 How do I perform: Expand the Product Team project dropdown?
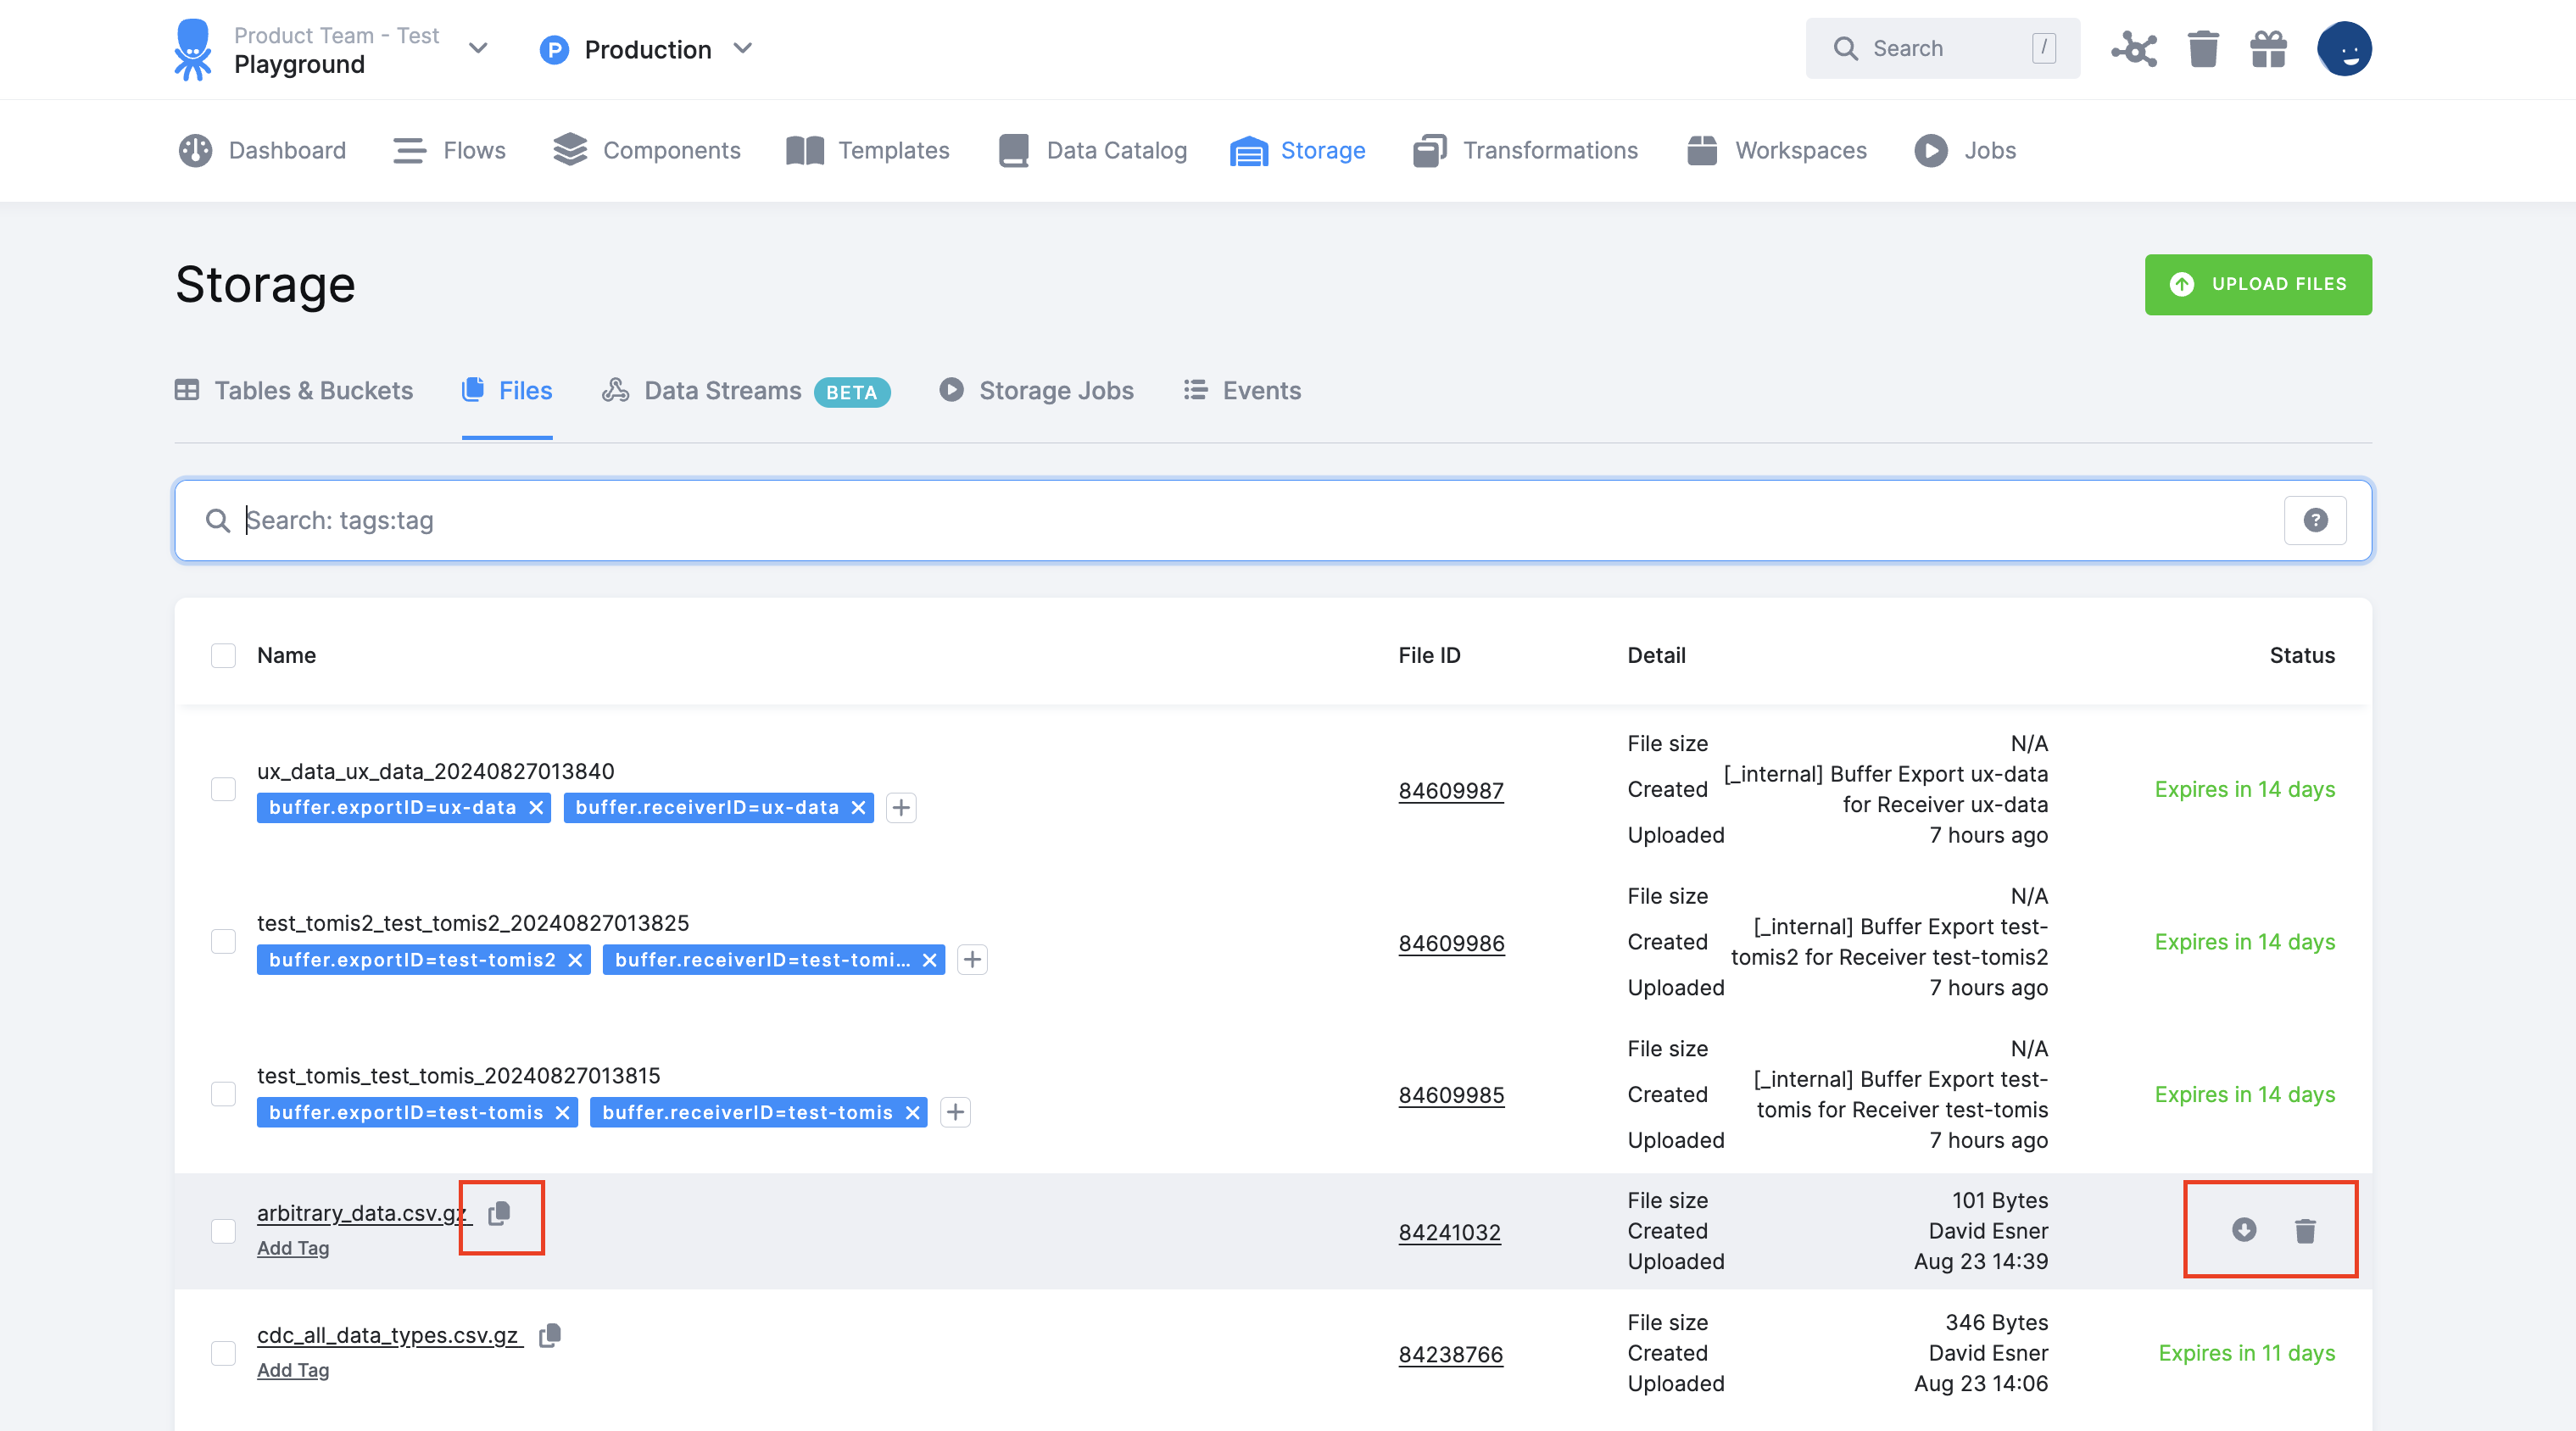tap(478, 48)
